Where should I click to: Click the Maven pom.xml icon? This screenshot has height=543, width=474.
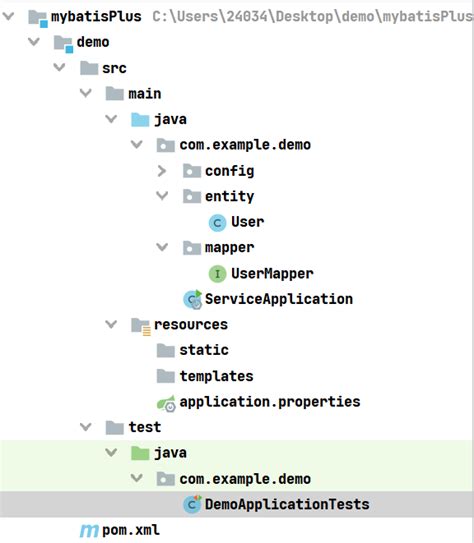[89, 531]
